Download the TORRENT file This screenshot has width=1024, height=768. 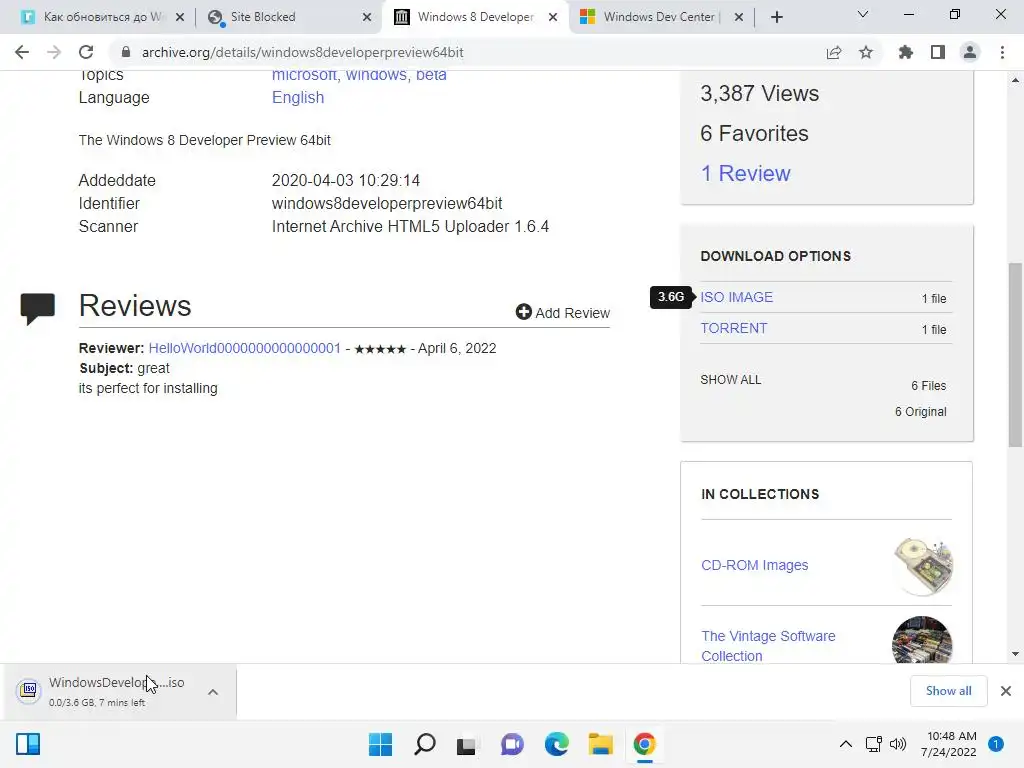[734, 328]
